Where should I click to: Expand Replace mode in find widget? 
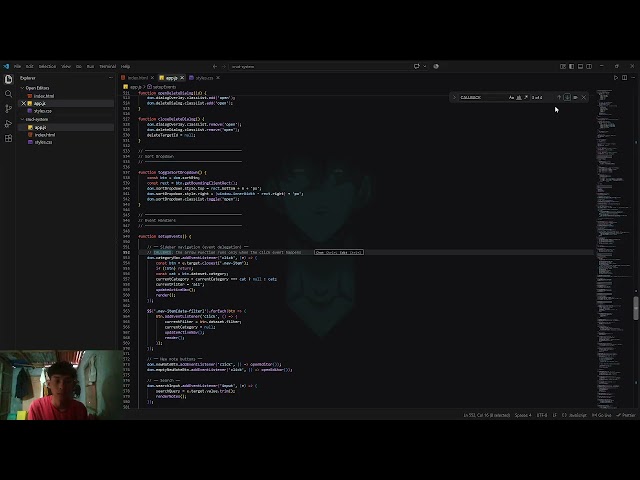pos(454,97)
